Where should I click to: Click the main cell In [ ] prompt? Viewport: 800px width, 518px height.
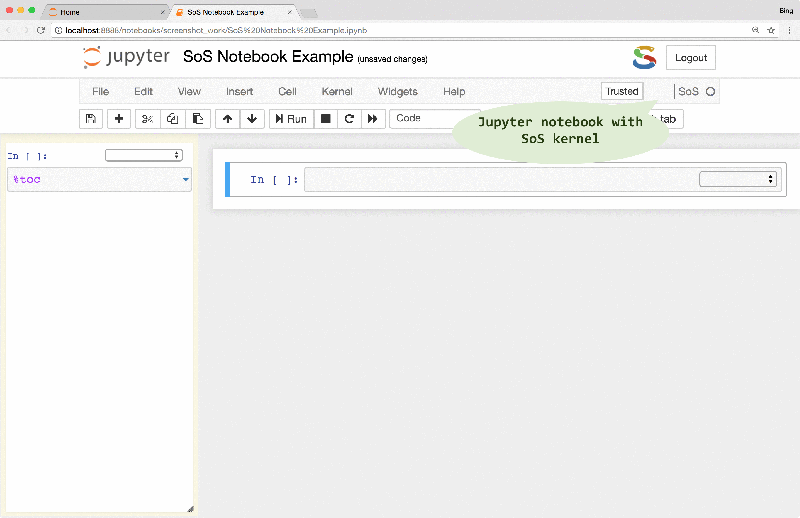273,180
